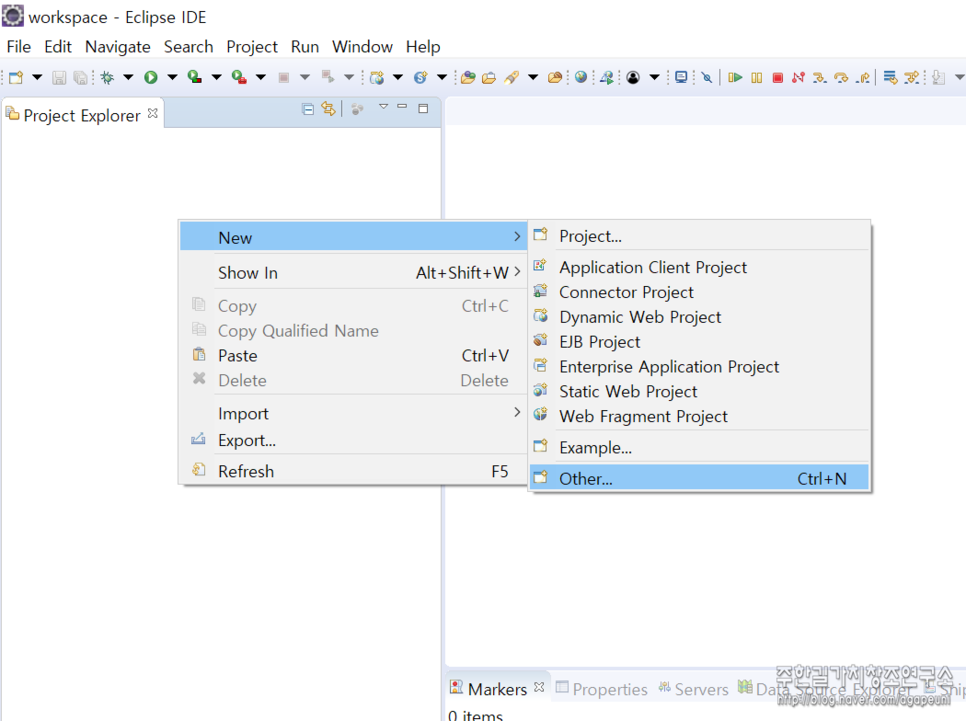Open the Debug dropdown arrow

pyautogui.click(x=128, y=77)
